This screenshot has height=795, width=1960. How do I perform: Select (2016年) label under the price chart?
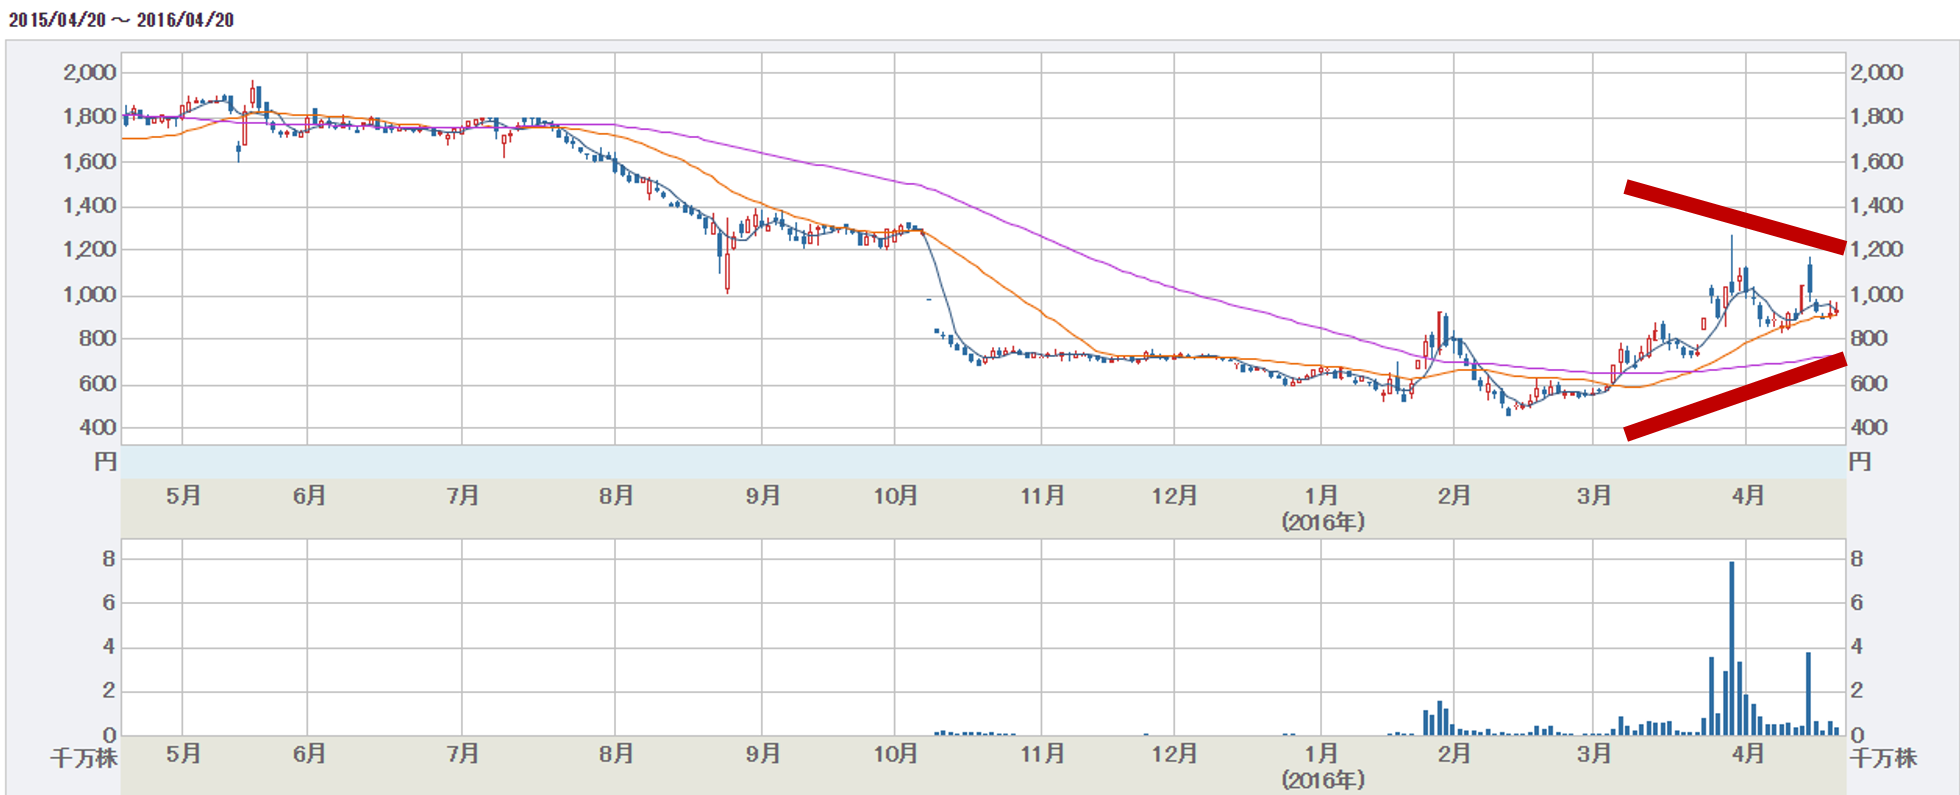pyautogui.click(x=1323, y=522)
